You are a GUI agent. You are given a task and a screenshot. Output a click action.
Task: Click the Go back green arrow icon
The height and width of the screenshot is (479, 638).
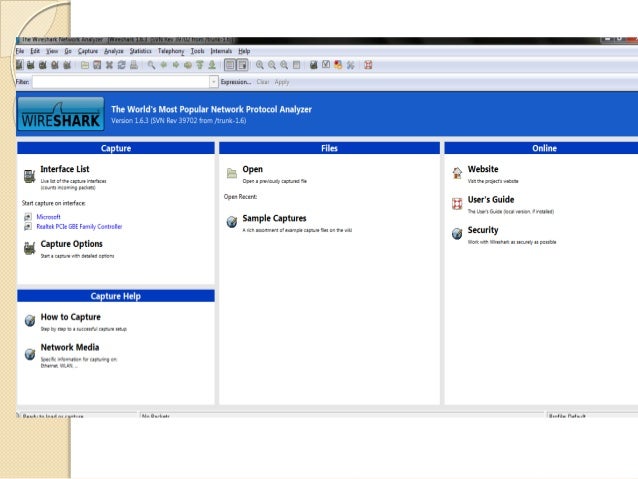[x=164, y=65]
